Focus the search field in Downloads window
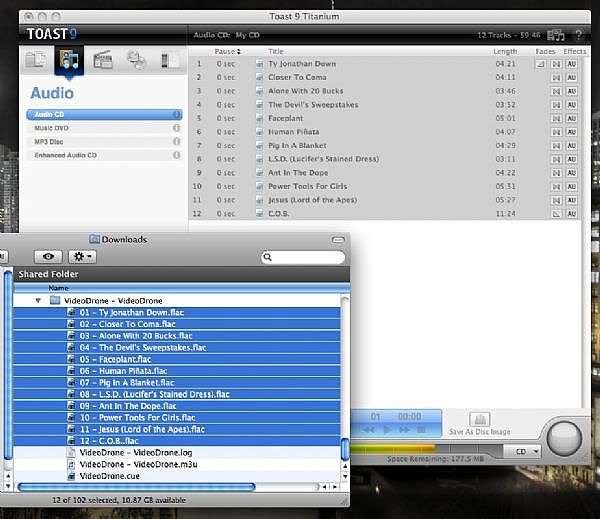The image size is (600, 519). point(303,257)
